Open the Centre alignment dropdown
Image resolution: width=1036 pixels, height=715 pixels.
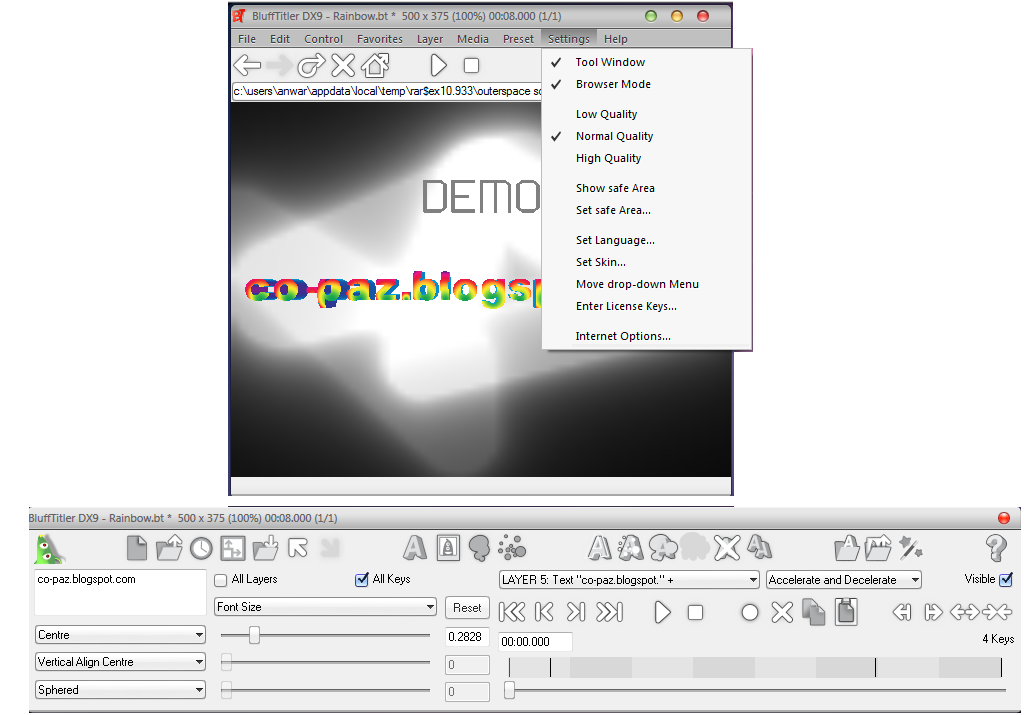120,635
